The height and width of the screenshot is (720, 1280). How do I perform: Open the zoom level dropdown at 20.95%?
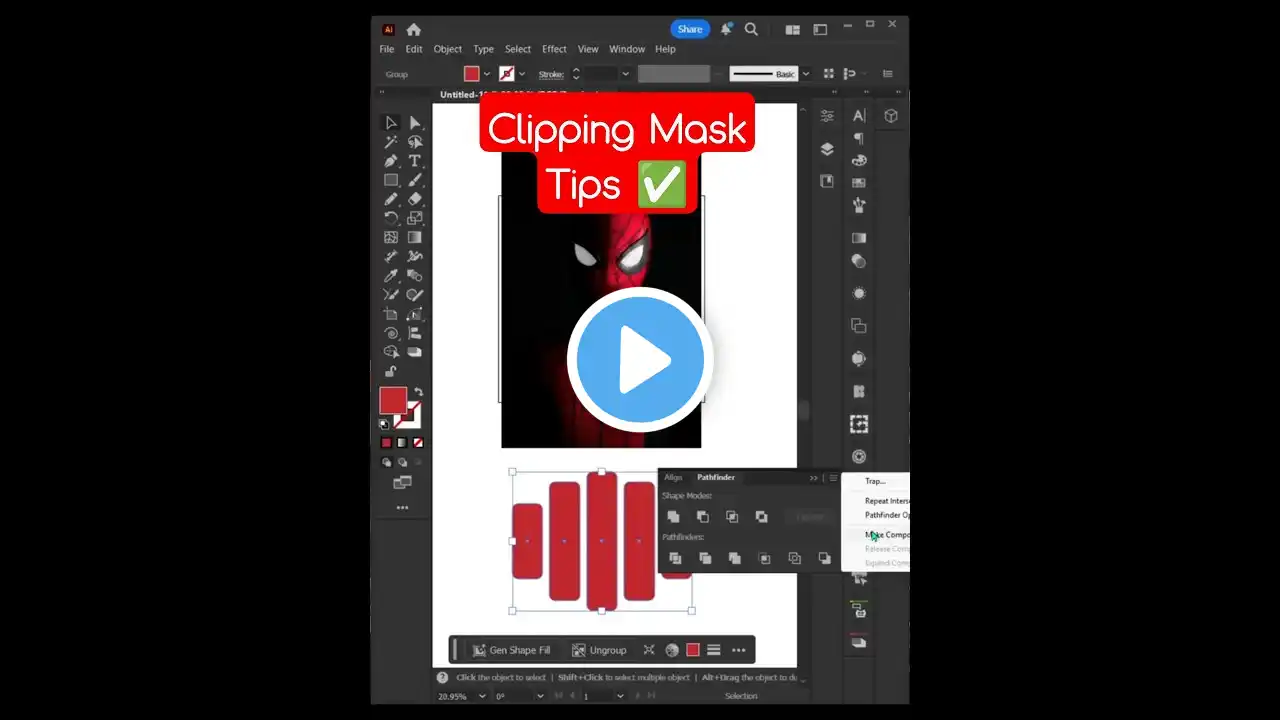(481, 696)
